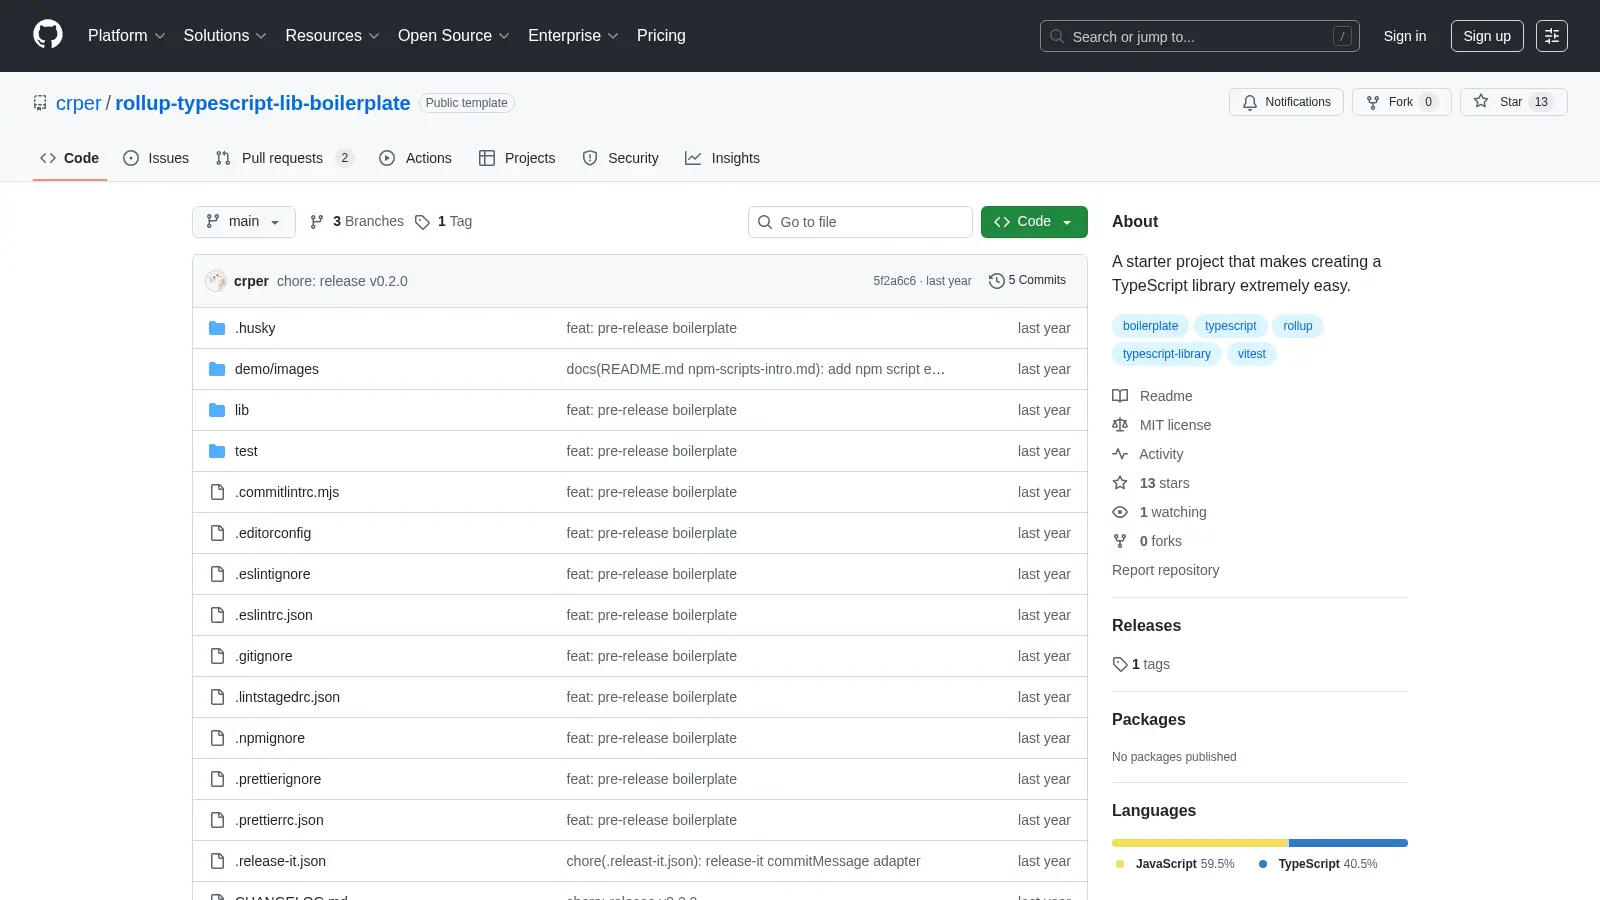
Task: Expand the Open Source menu
Action: point(454,36)
